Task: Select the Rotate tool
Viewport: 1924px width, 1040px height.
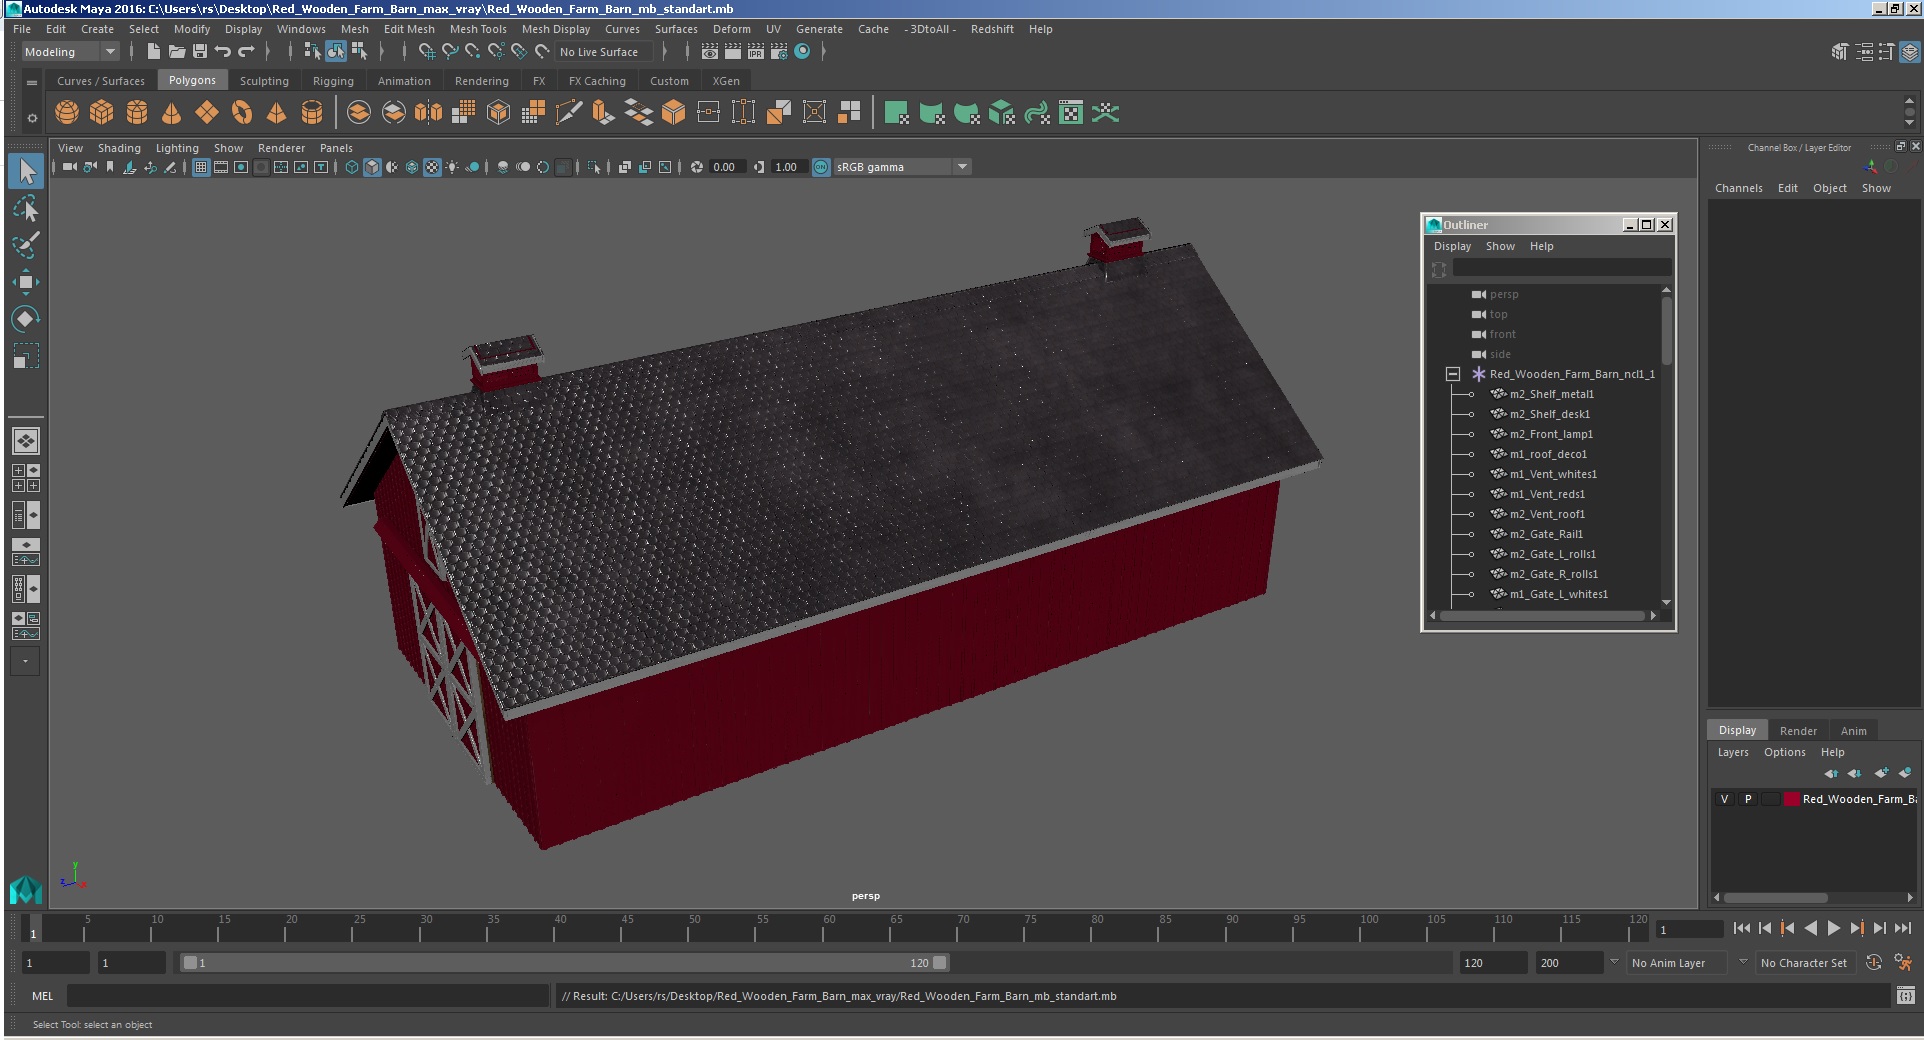Action: coord(26,319)
